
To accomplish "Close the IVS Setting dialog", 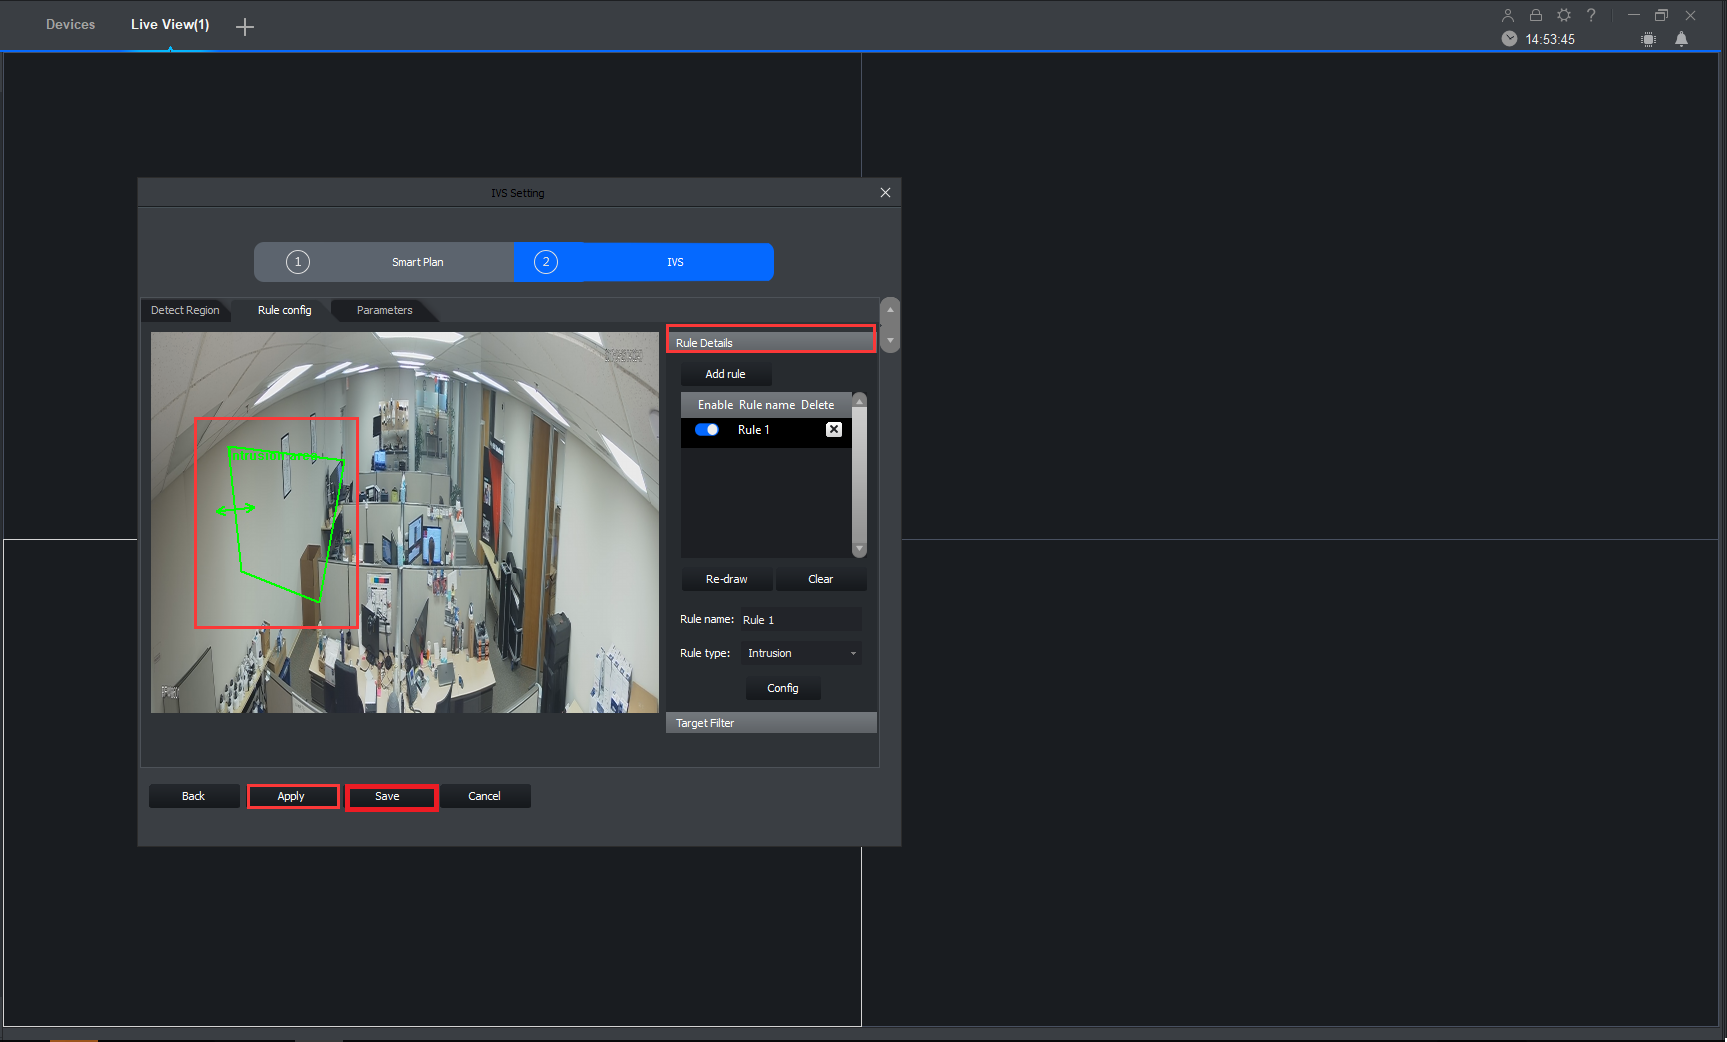I will point(885,193).
